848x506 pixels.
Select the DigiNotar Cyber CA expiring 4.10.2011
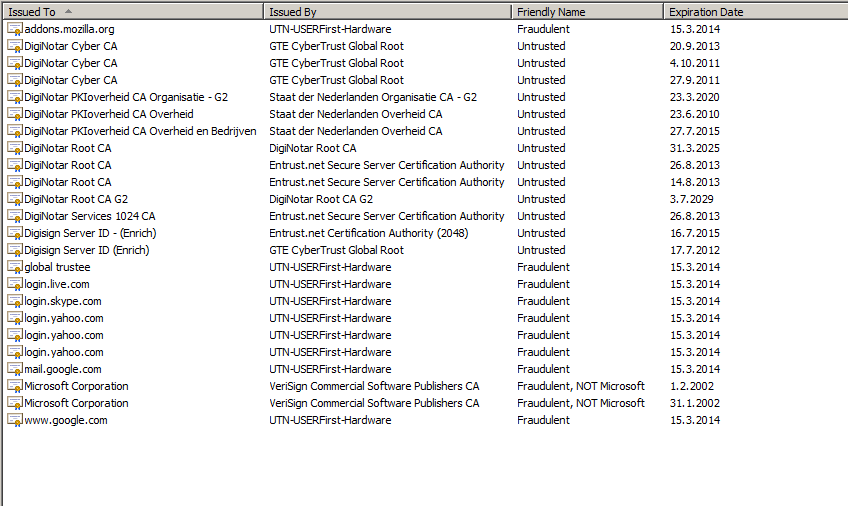pos(70,63)
